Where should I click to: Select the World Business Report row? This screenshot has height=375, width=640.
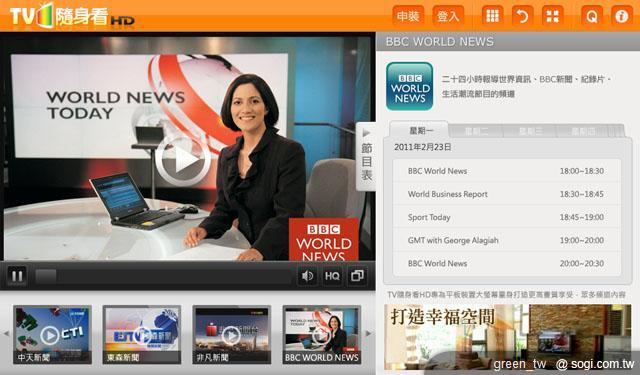(x=507, y=194)
